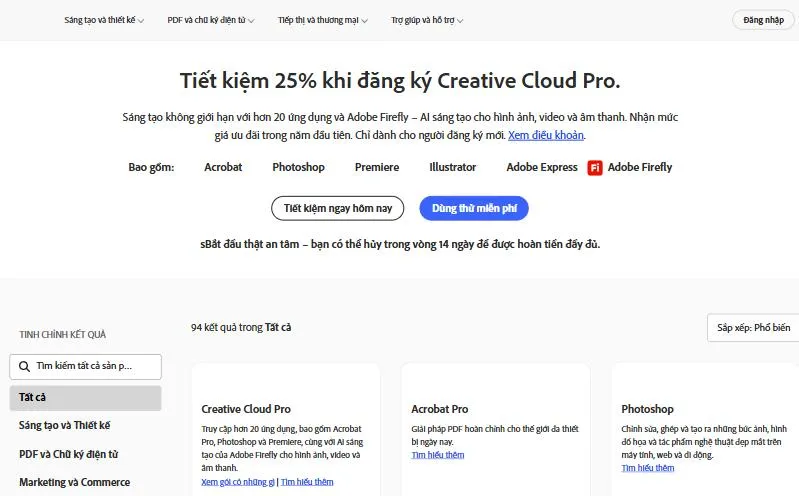799x496 pixels.
Task: Open Tìm hiểu thêm under Creative Cloud Pro
Action: 307,482
